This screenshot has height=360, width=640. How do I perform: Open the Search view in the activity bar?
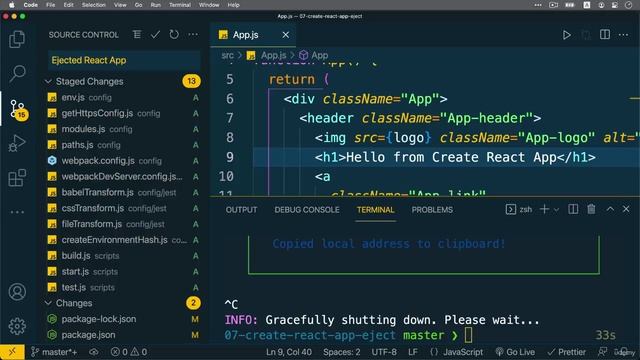(18, 73)
